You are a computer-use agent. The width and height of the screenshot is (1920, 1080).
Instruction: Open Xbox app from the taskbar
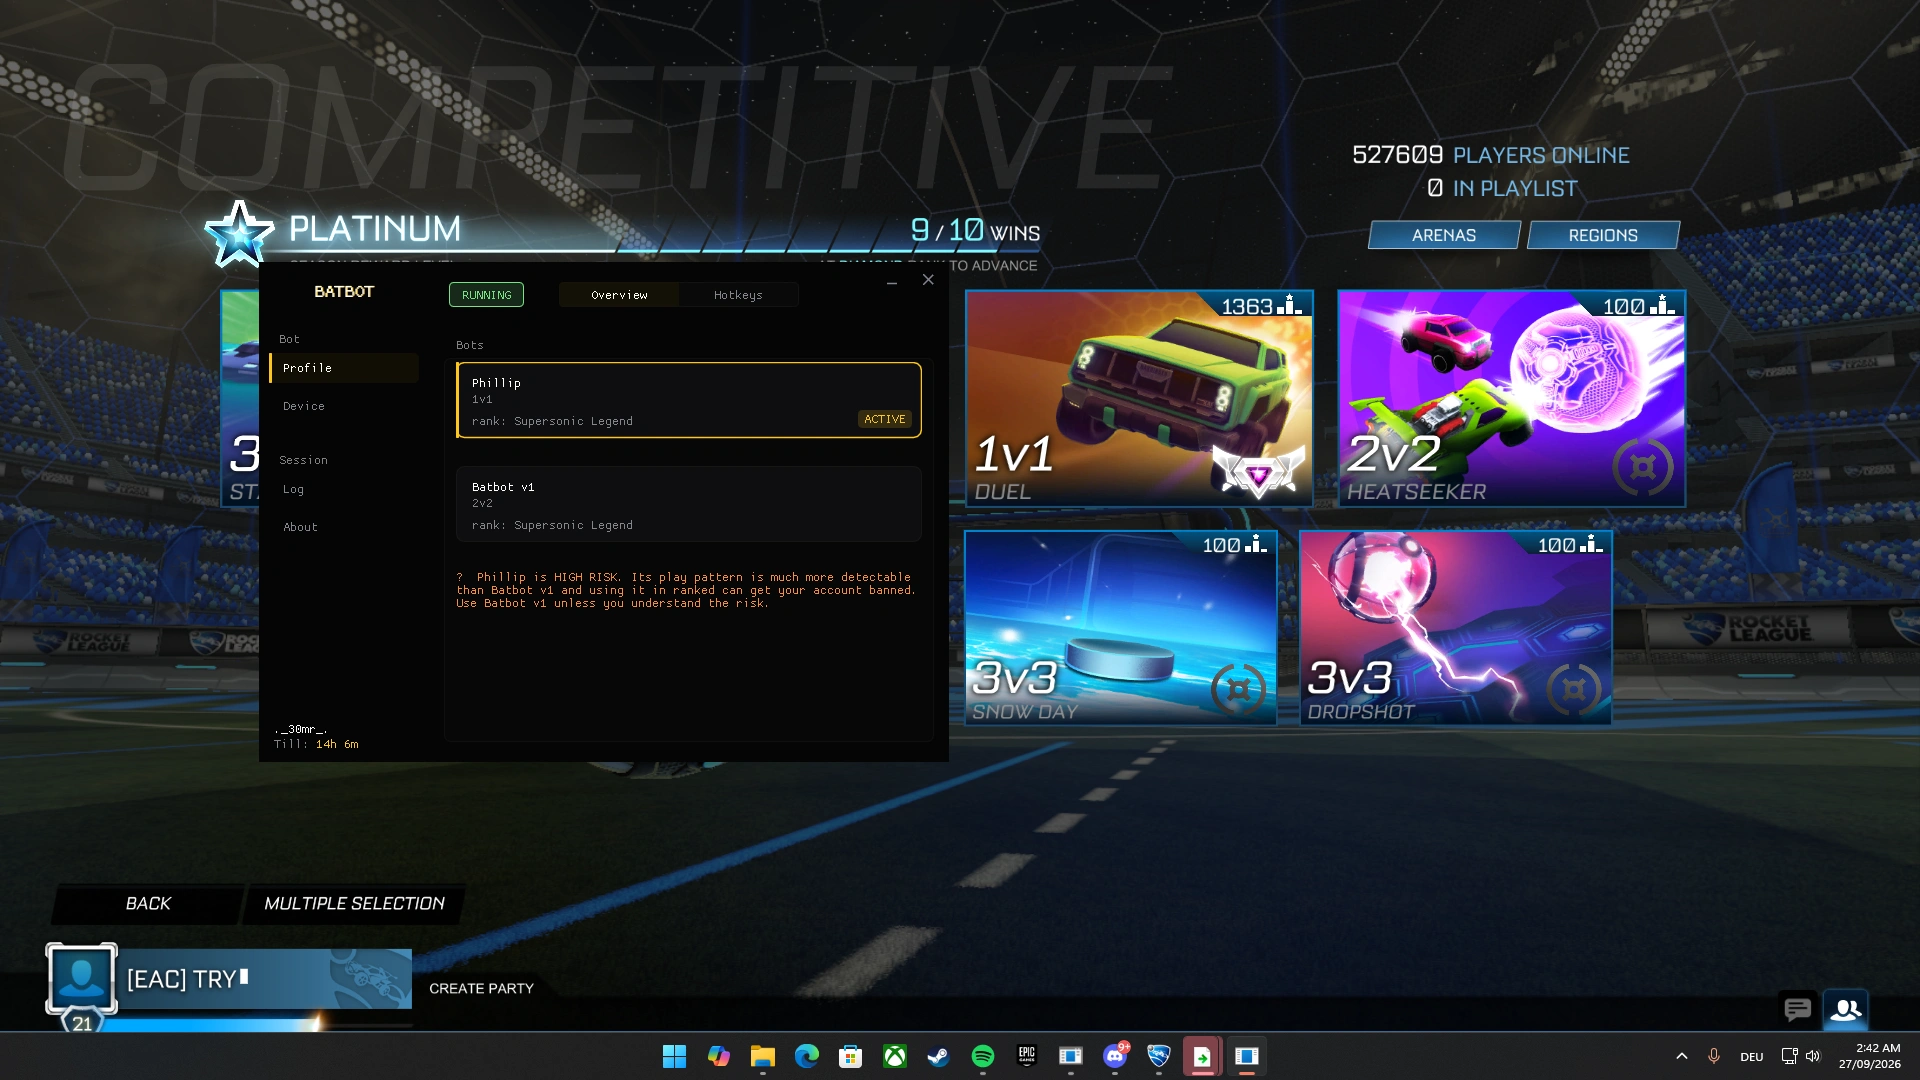tap(894, 1056)
